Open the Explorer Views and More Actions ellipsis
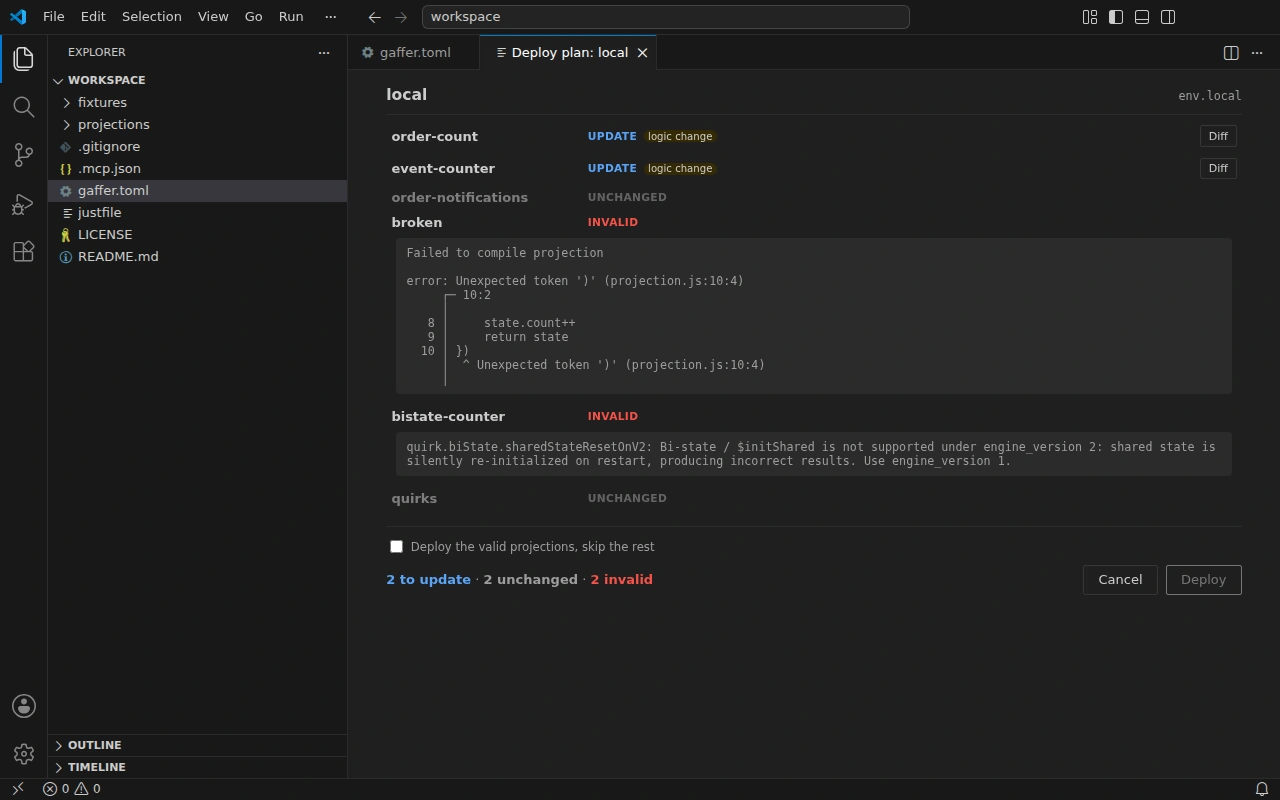 (x=323, y=52)
